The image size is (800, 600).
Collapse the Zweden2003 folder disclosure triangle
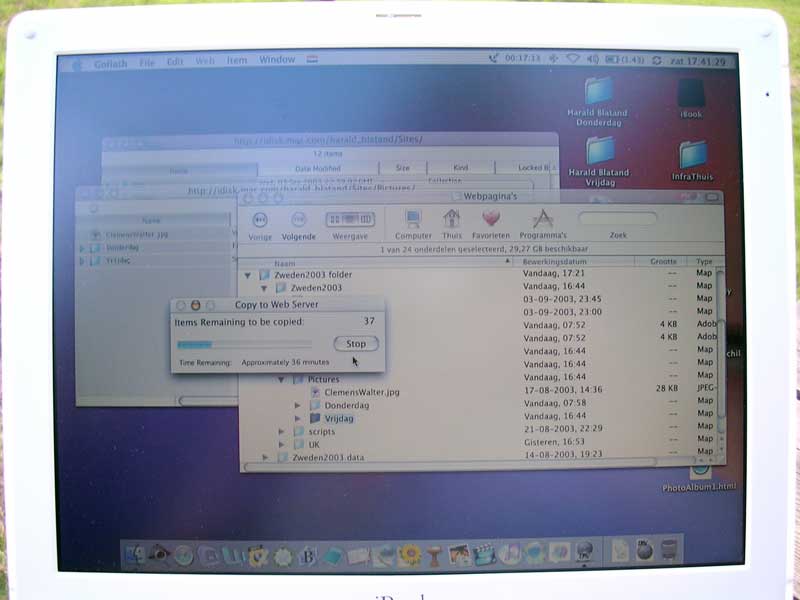tap(266, 288)
